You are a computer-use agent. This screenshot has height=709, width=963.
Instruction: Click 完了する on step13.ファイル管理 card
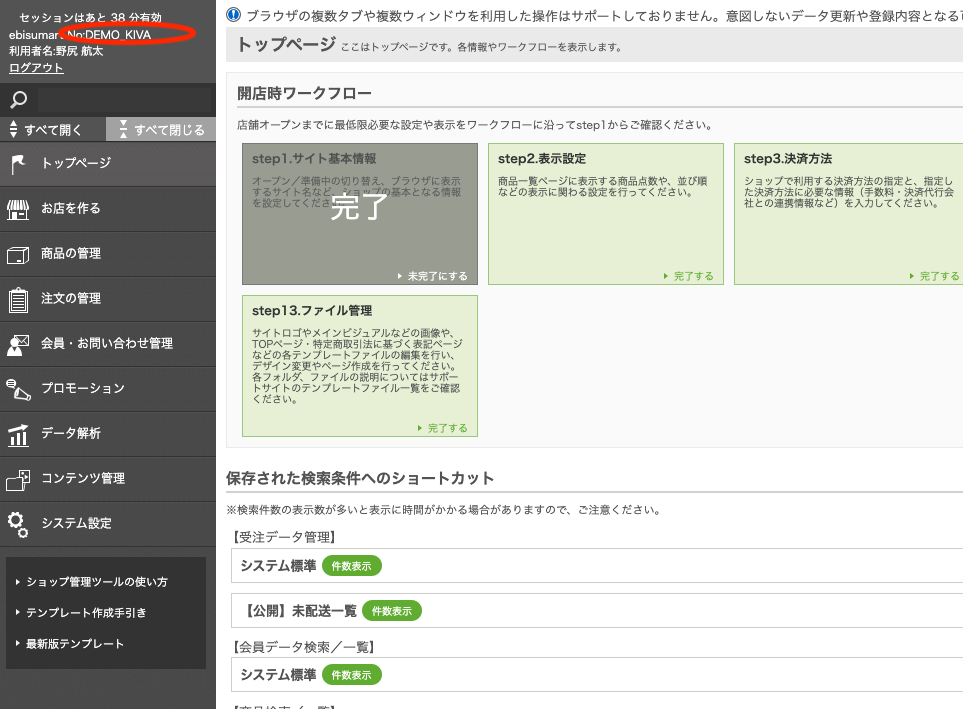443,428
